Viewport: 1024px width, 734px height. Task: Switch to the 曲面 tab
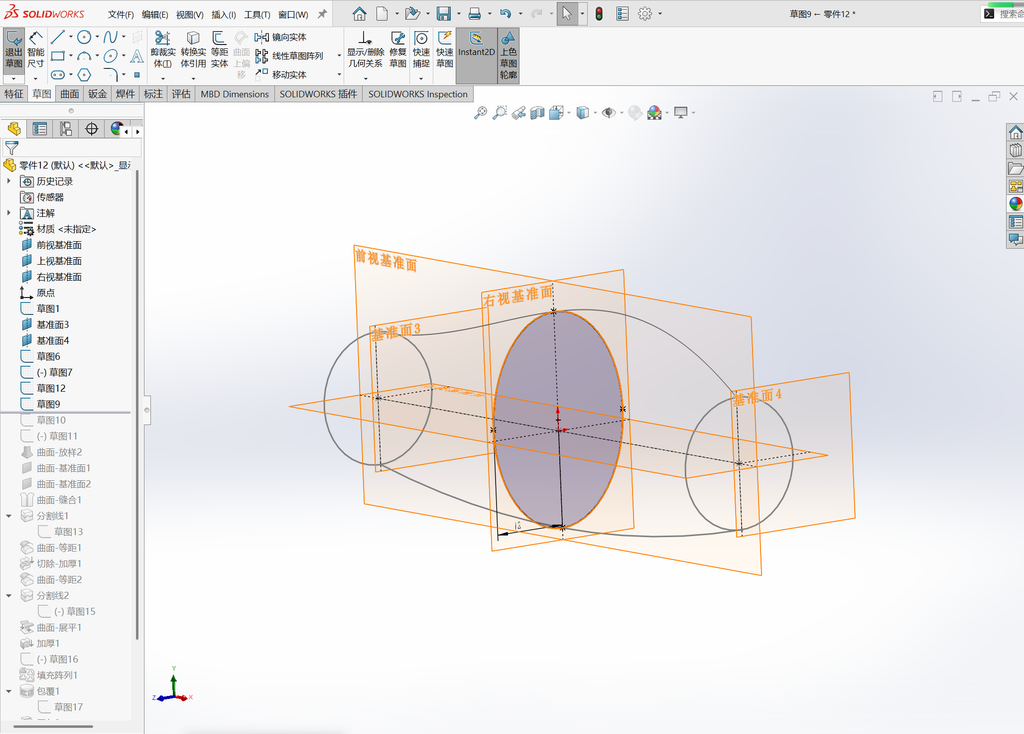(x=70, y=94)
